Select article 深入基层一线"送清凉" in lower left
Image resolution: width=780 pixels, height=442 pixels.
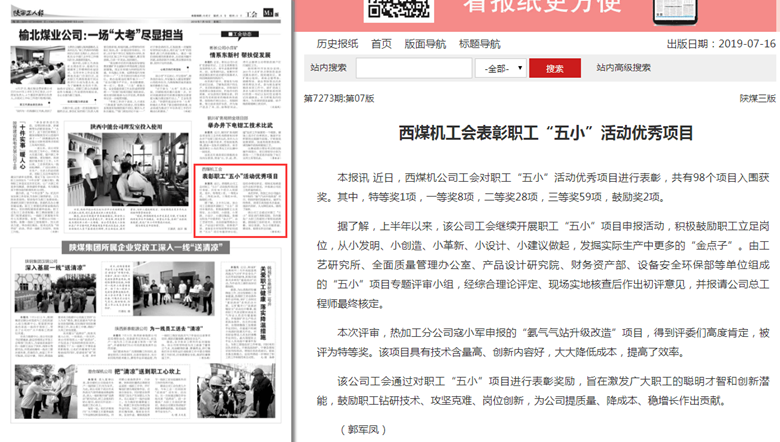tap(40, 266)
